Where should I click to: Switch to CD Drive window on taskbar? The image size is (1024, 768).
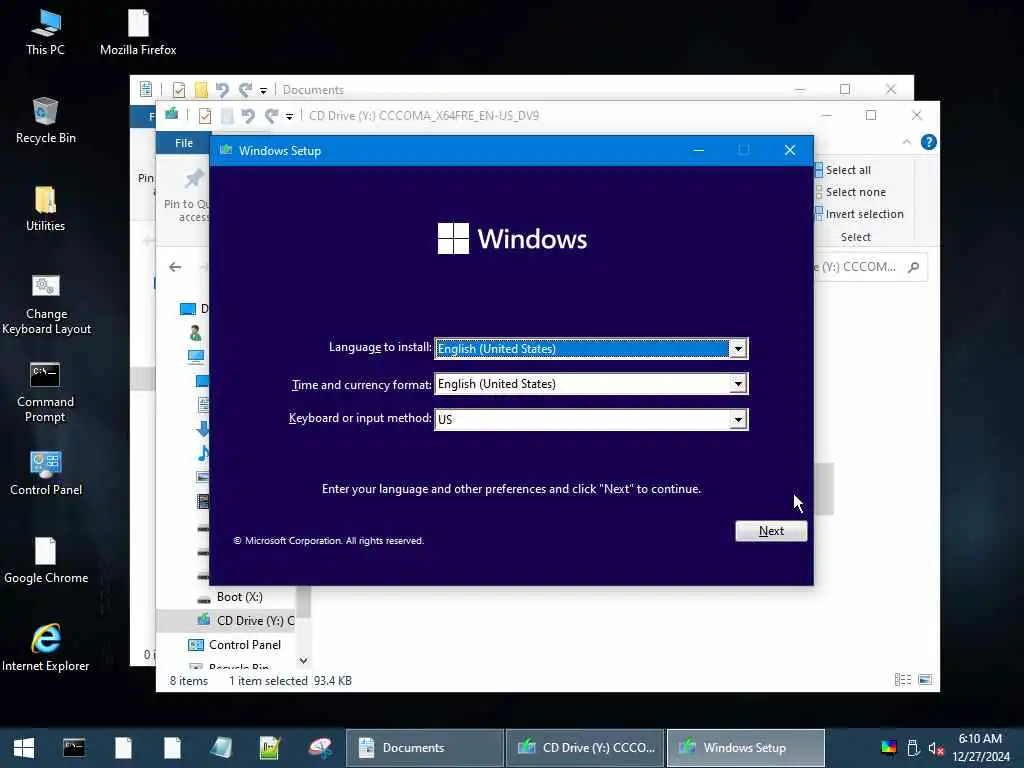585,748
